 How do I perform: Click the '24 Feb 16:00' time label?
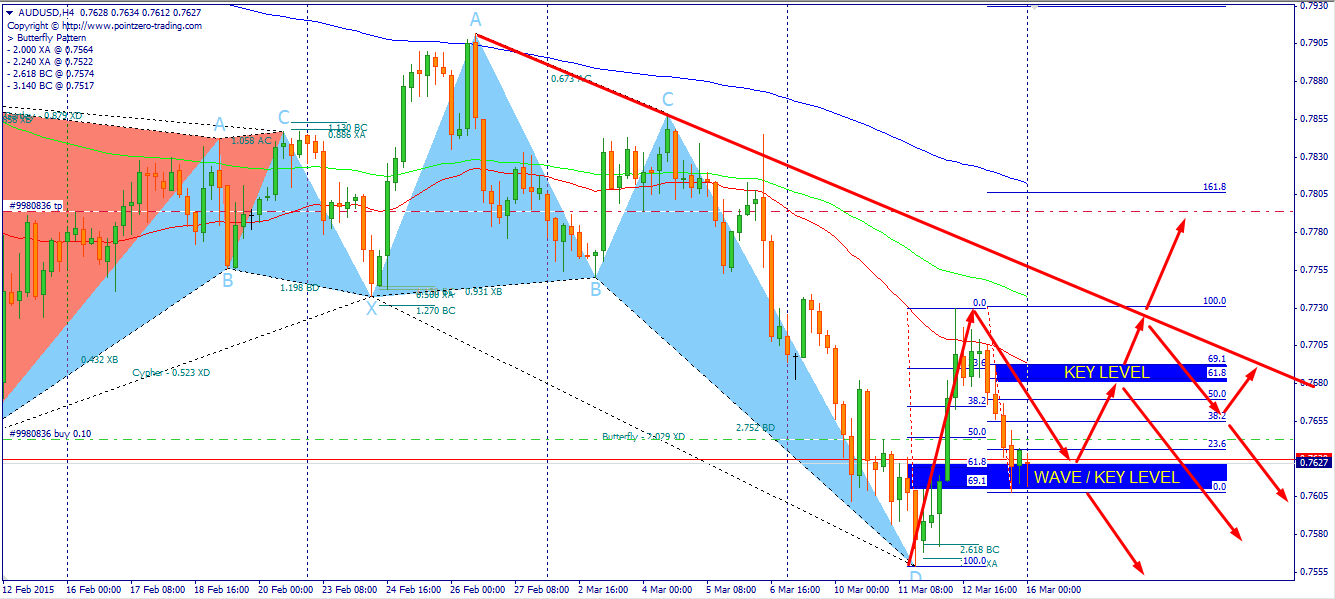(x=413, y=590)
